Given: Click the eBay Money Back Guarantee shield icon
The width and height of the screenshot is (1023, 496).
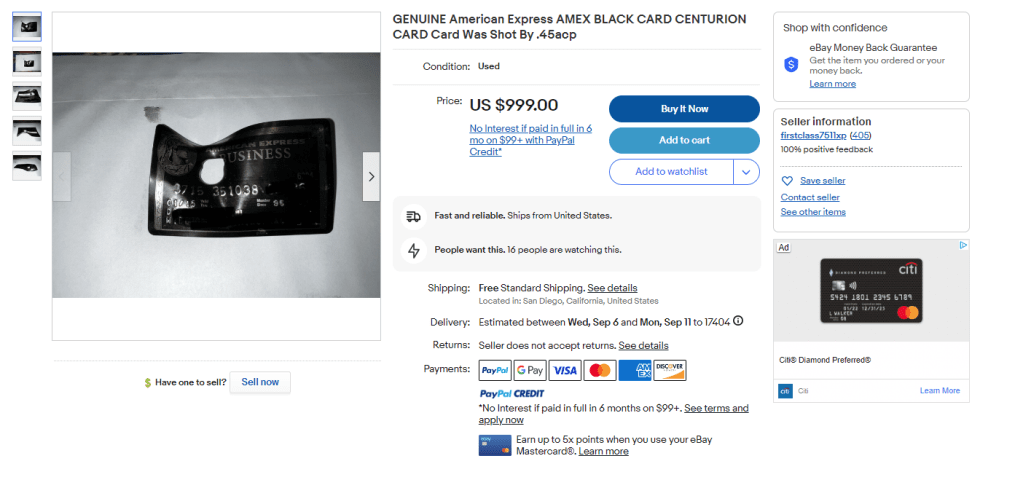Looking at the screenshot, I should pyautogui.click(x=791, y=64).
